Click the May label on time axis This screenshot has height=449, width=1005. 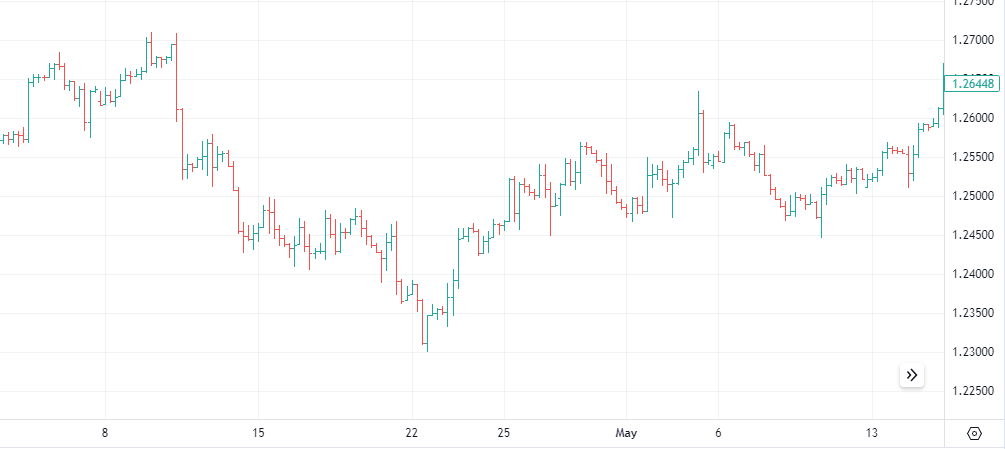click(626, 433)
